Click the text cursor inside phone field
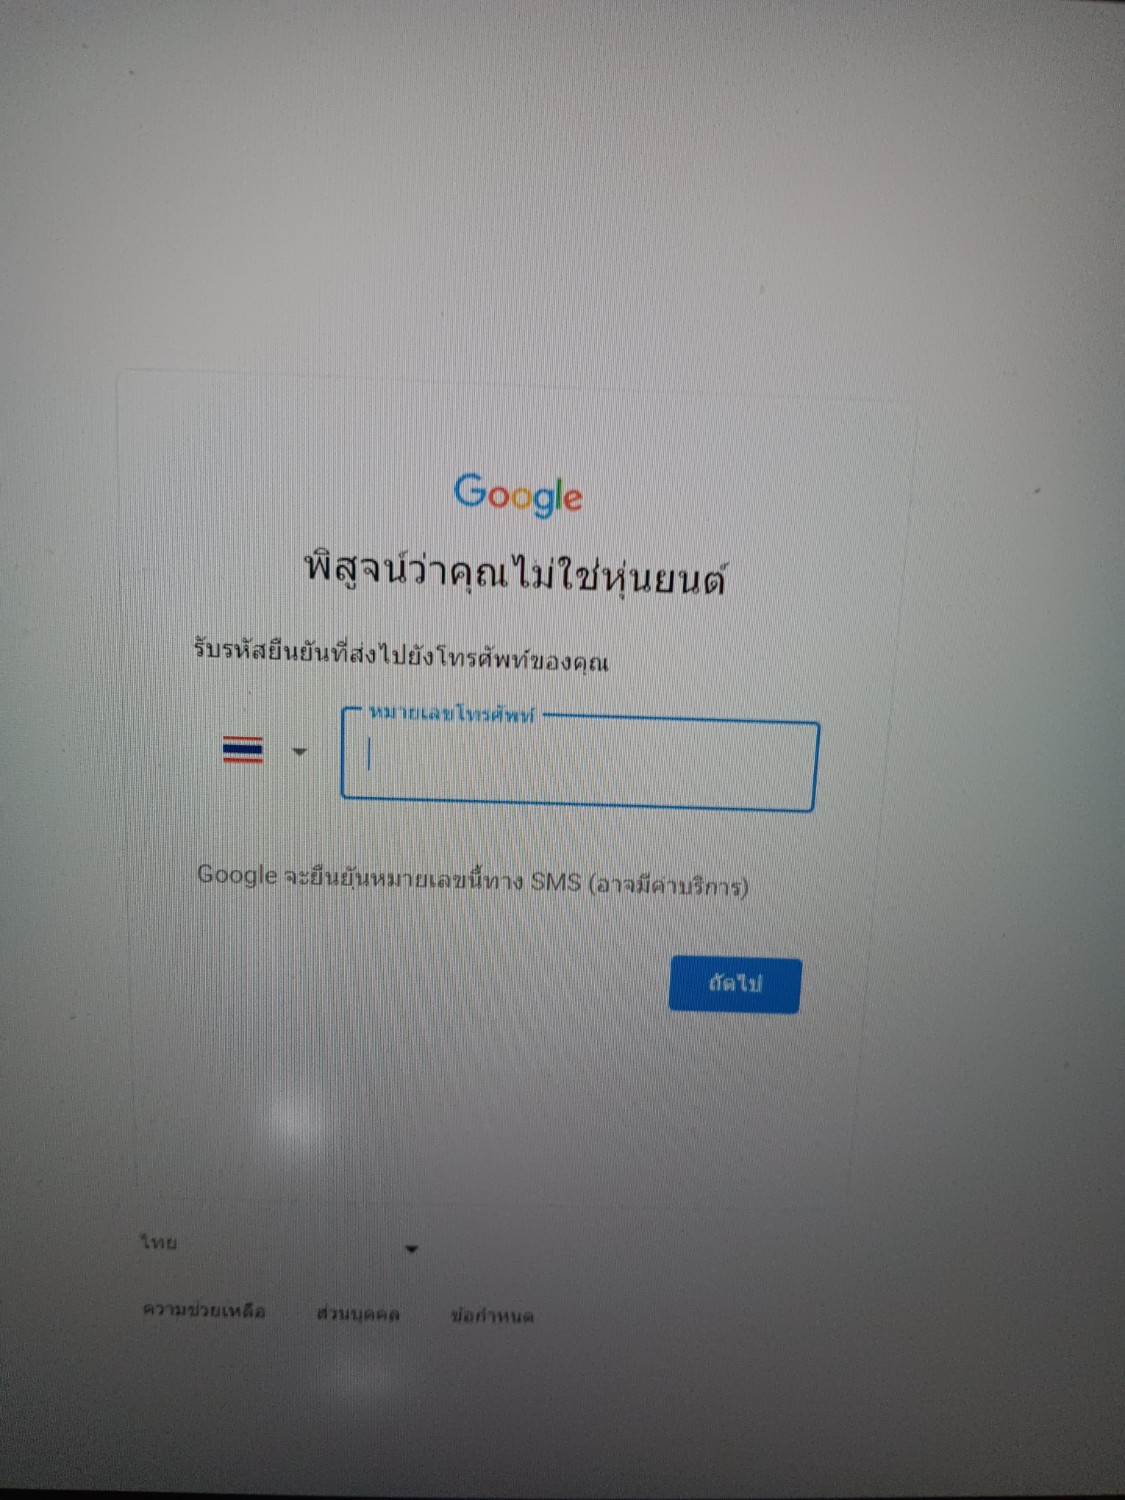The height and width of the screenshot is (1500, 1125). click(369, 754)
